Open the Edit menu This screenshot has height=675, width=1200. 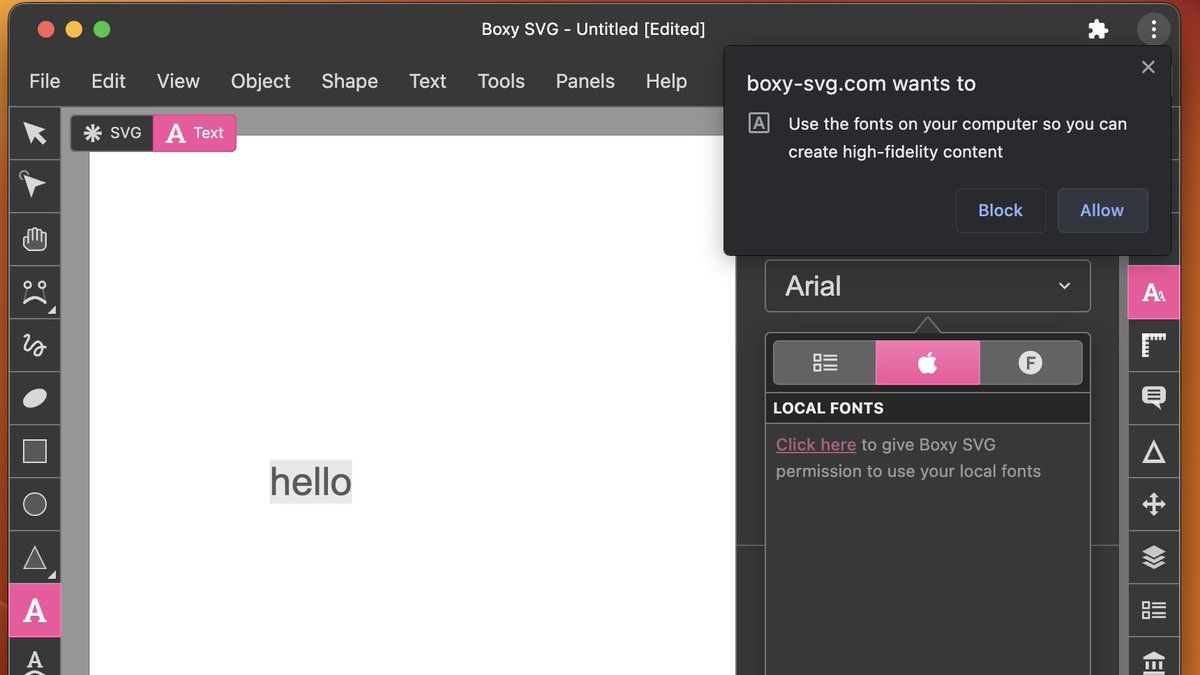[108, 81]
